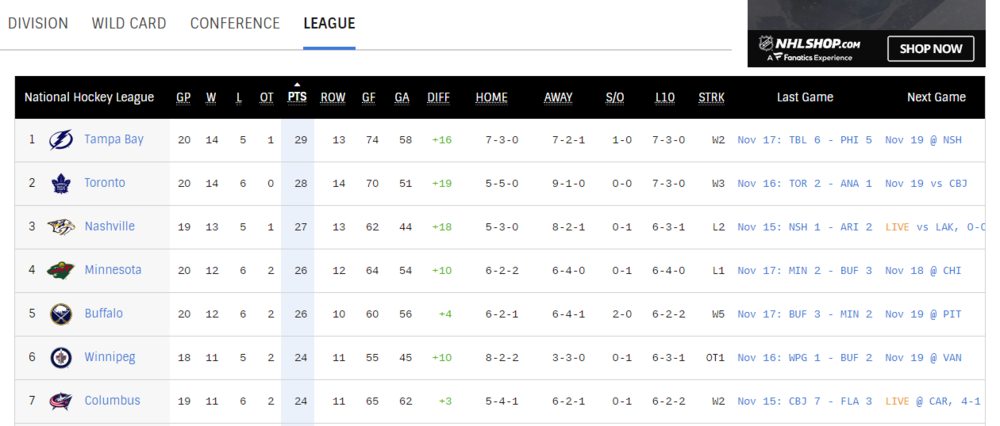Open the CONFERENCE standings tab
This screenshot has width=1000, height=426.
[x=235, y=24]
